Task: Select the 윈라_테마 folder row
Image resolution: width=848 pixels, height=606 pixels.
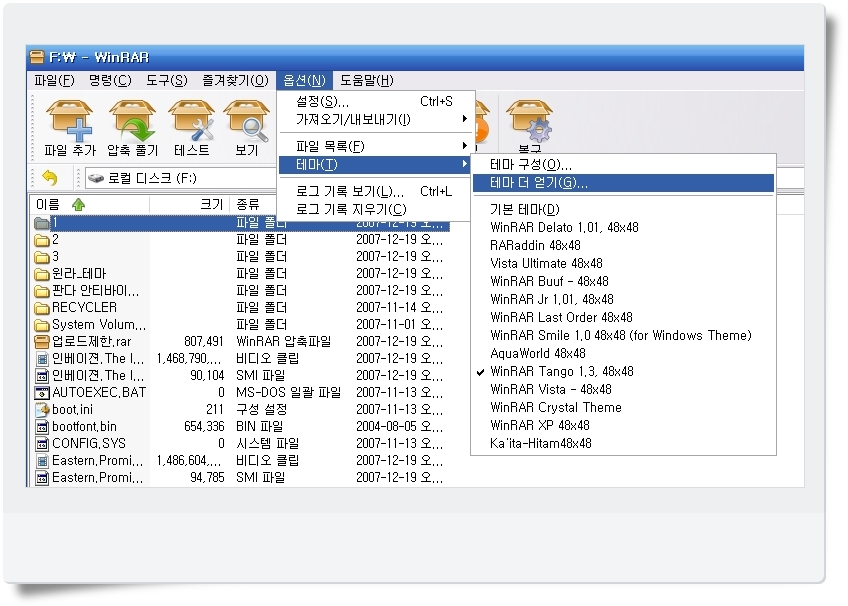Action: click(x=241, y=274)
